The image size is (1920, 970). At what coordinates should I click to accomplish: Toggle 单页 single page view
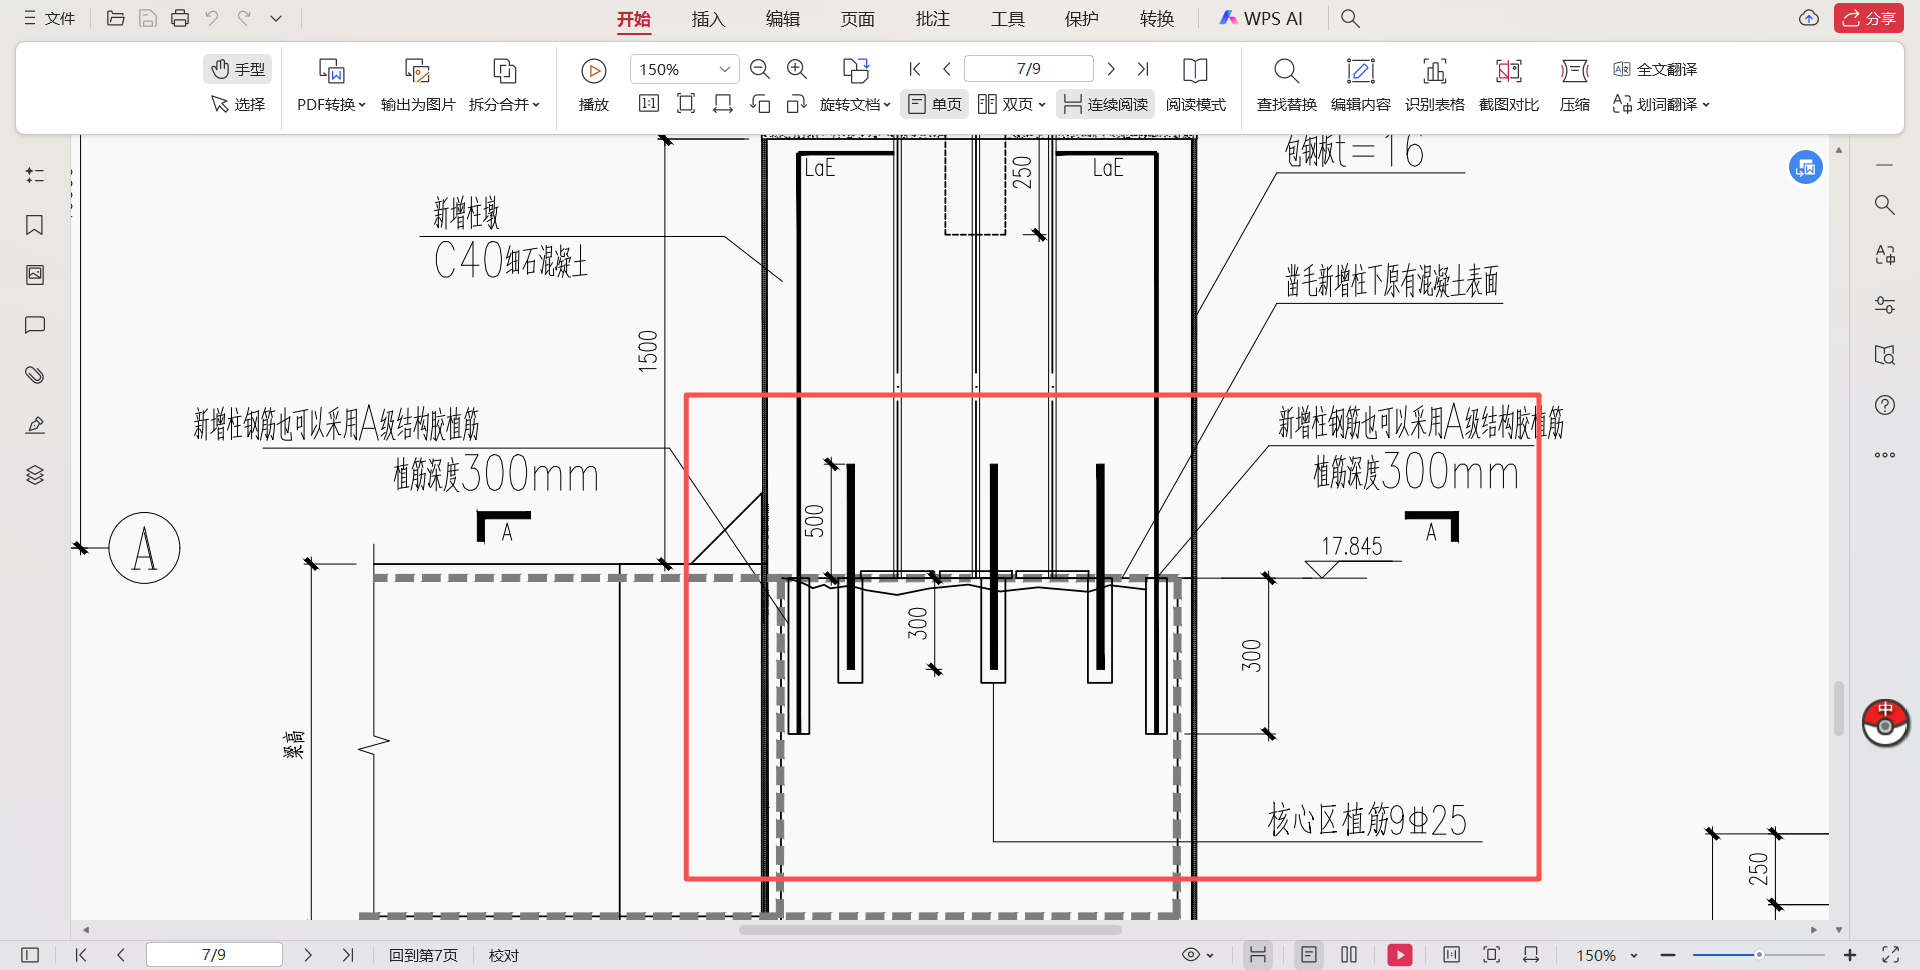click(x=935, y=104)
